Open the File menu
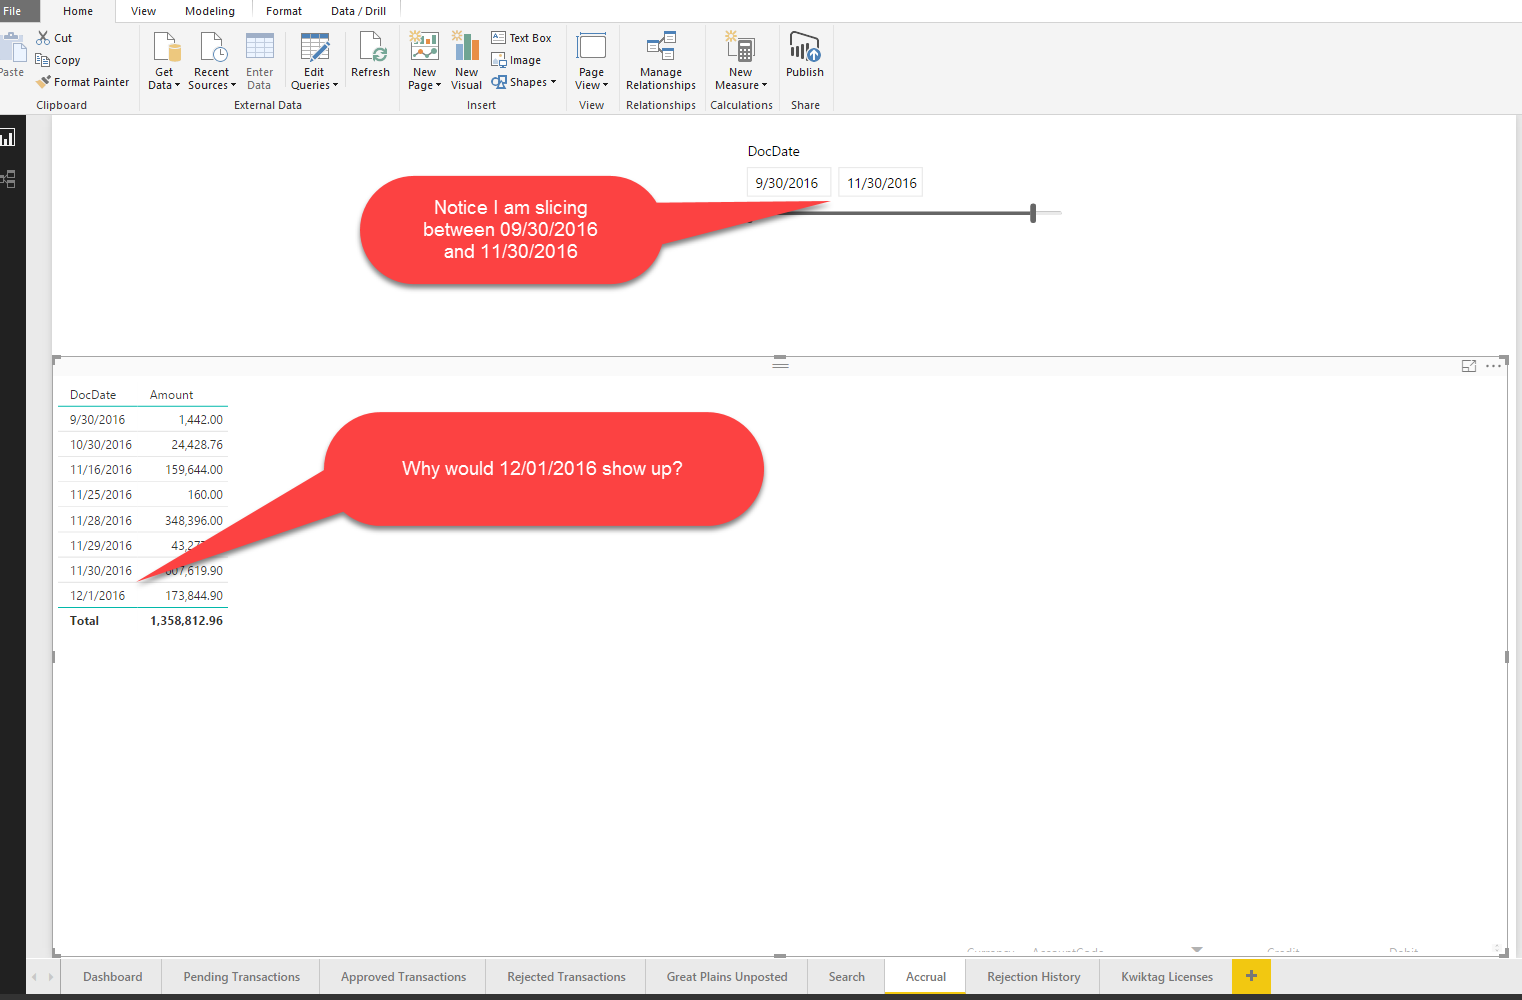 click(12, 11)
